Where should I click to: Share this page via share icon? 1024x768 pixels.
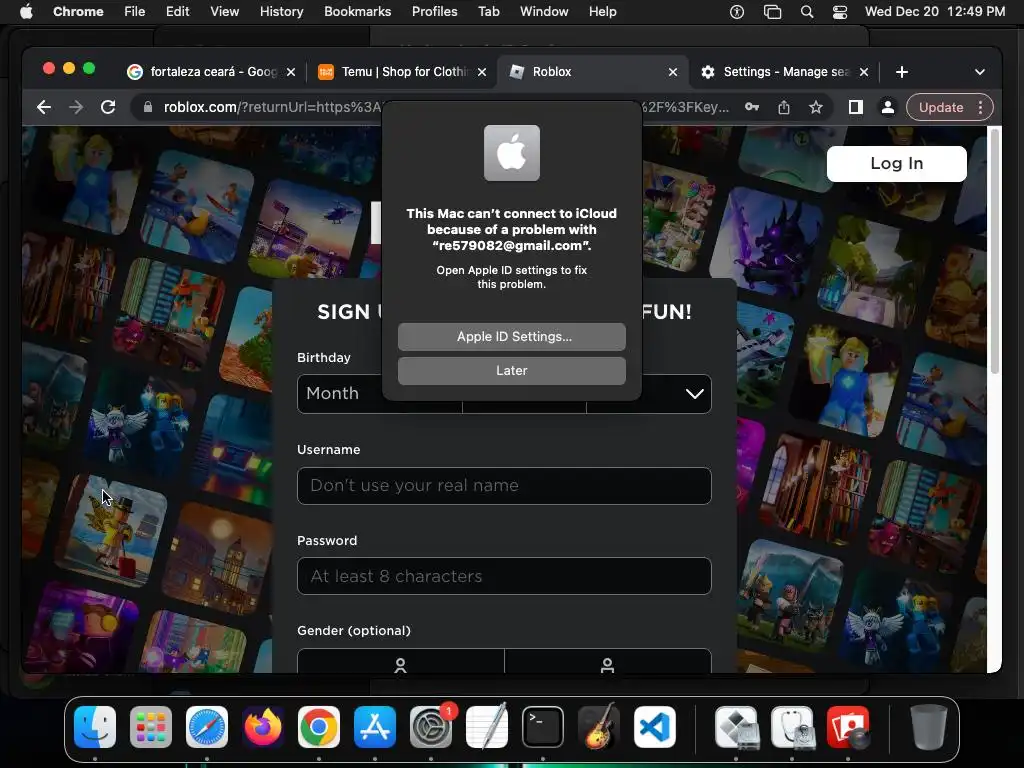[784, 107]
